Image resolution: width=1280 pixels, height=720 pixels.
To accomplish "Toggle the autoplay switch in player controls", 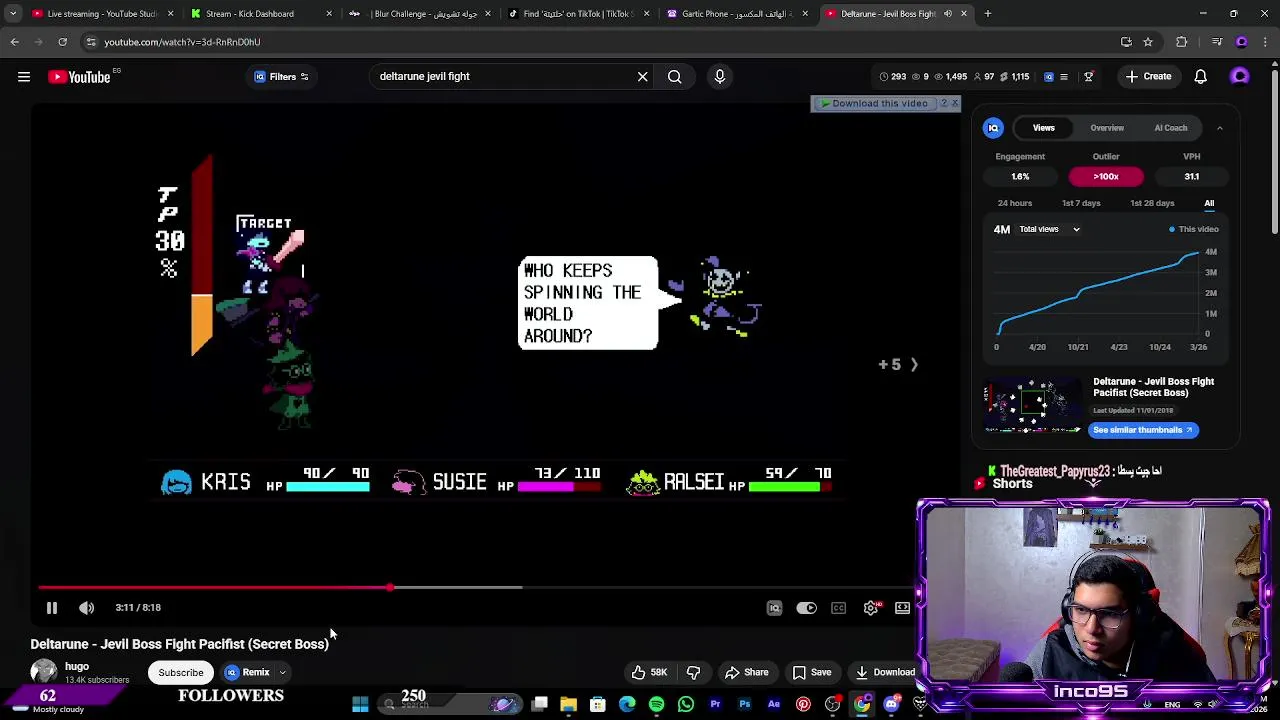I will pos(806,608).
